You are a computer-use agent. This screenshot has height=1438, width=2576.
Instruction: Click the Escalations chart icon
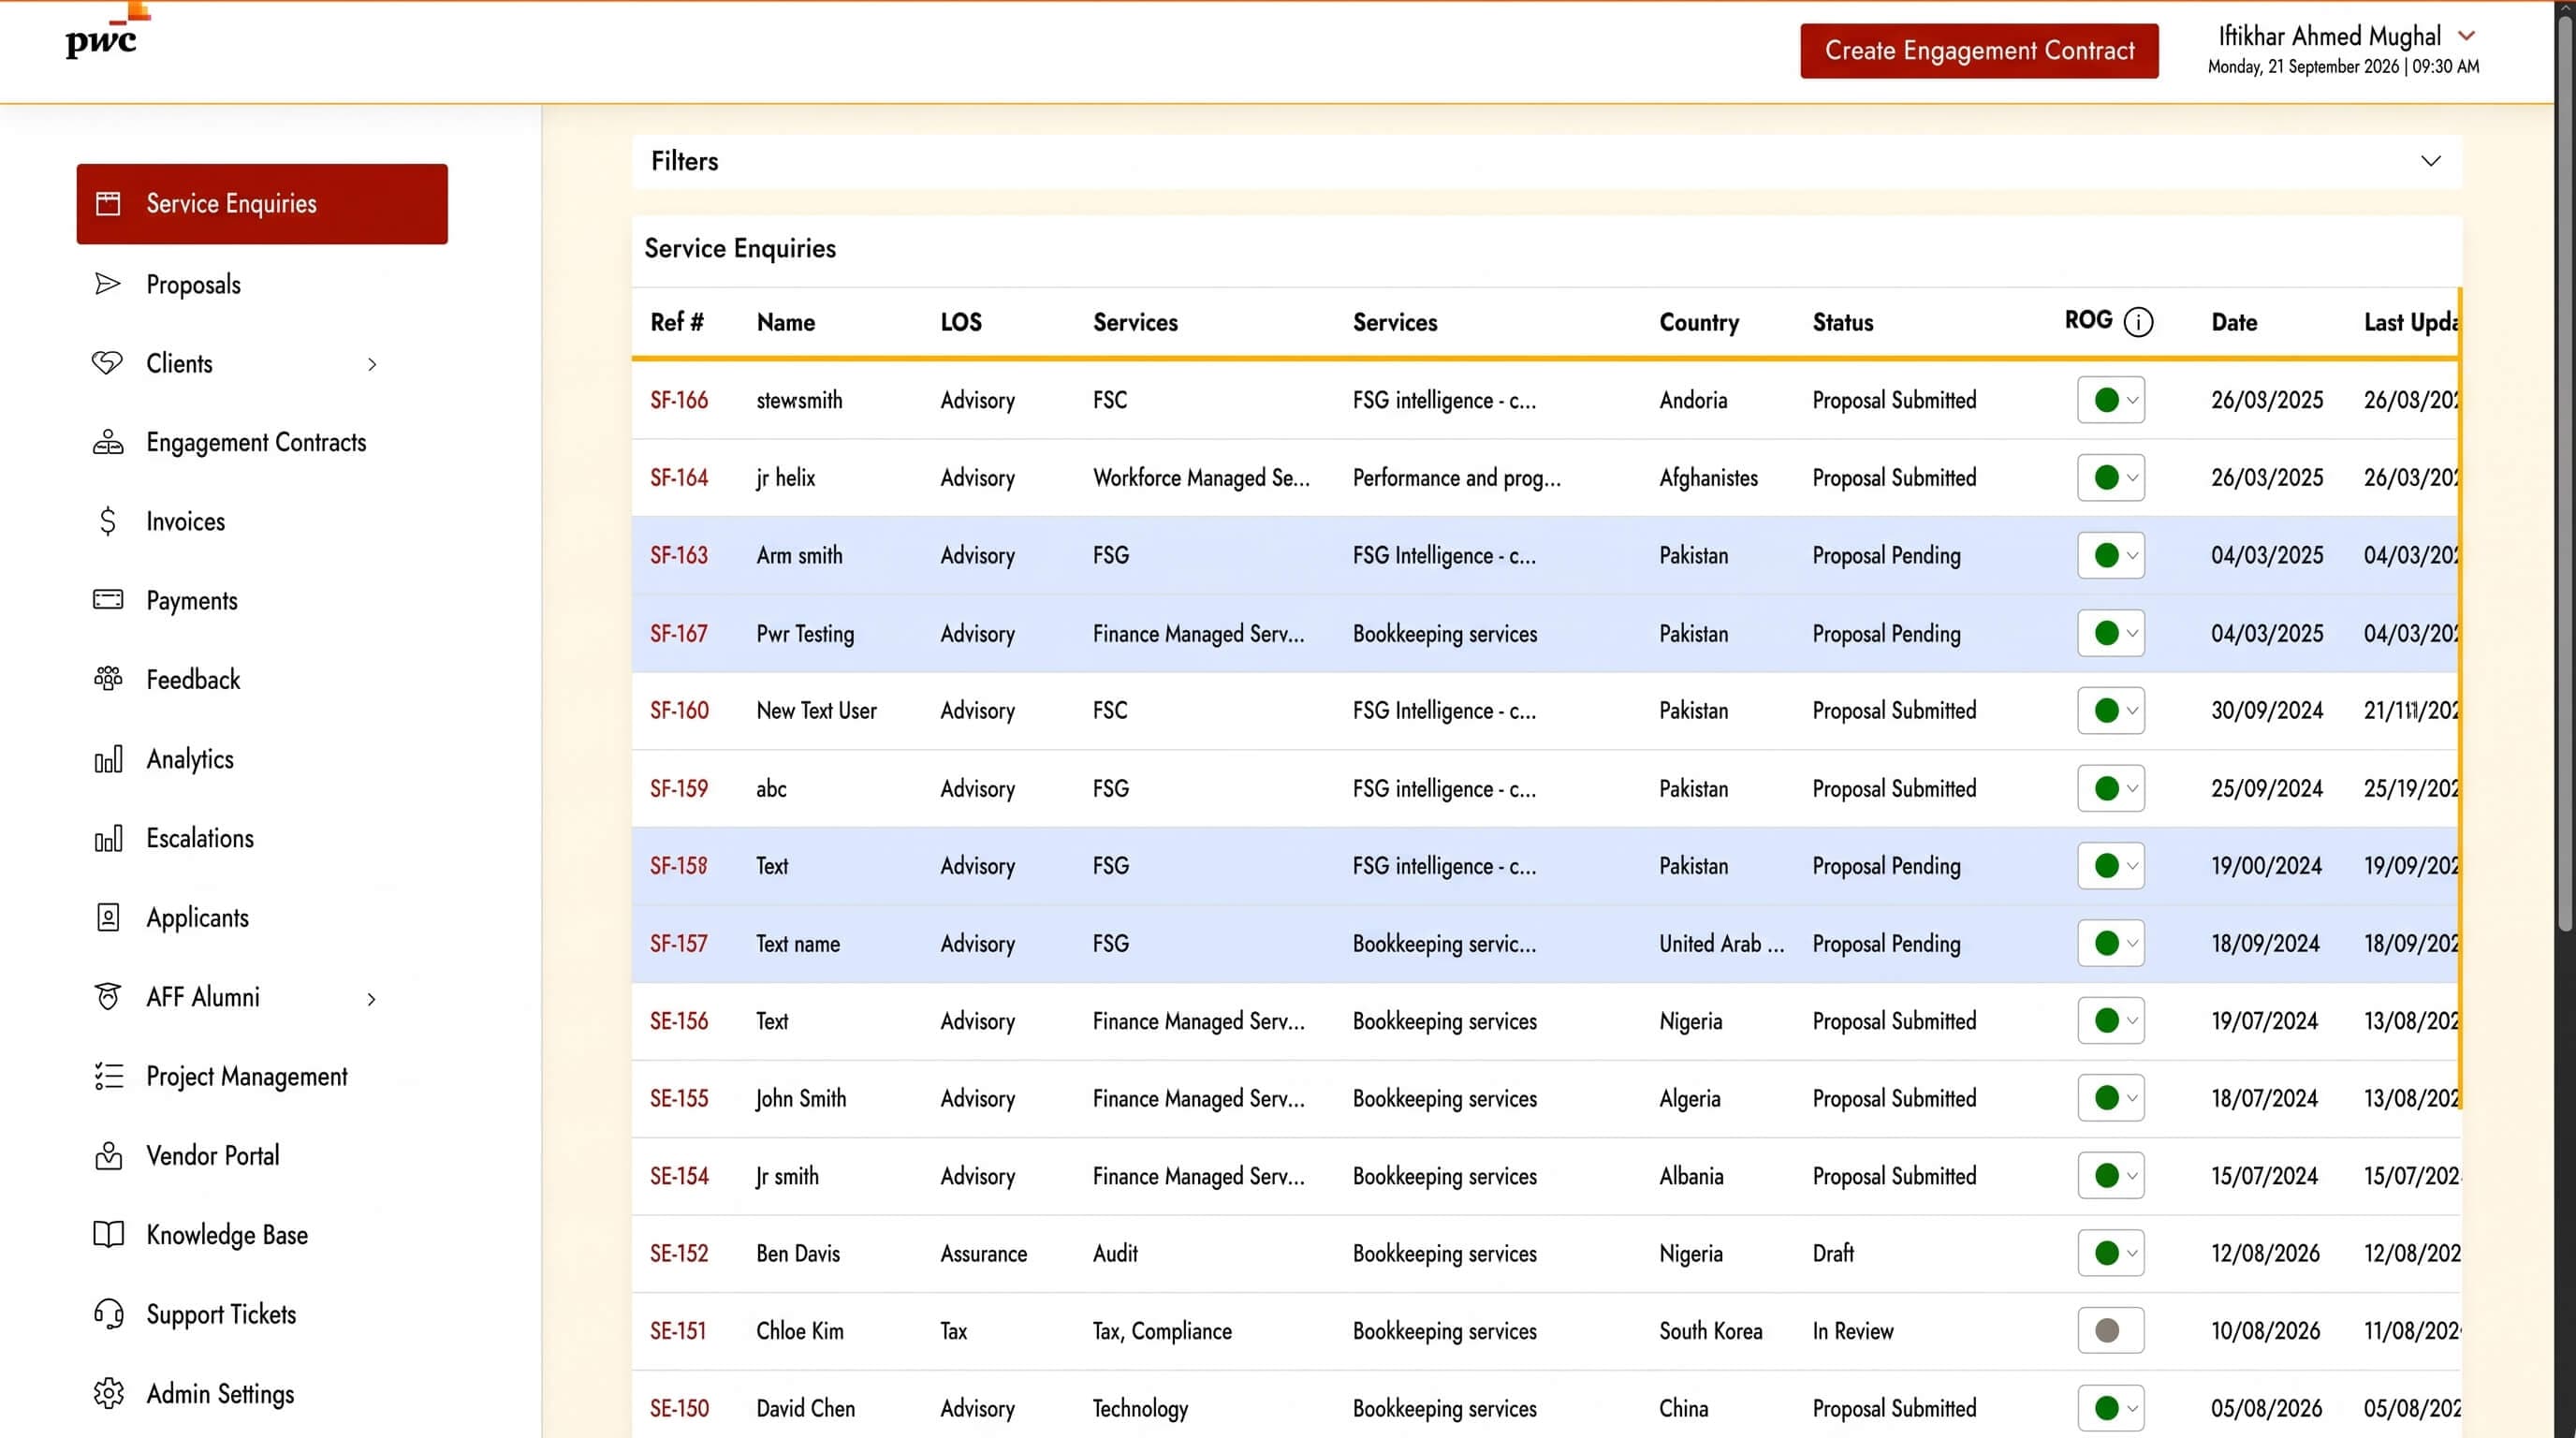[x=108, y=838]
